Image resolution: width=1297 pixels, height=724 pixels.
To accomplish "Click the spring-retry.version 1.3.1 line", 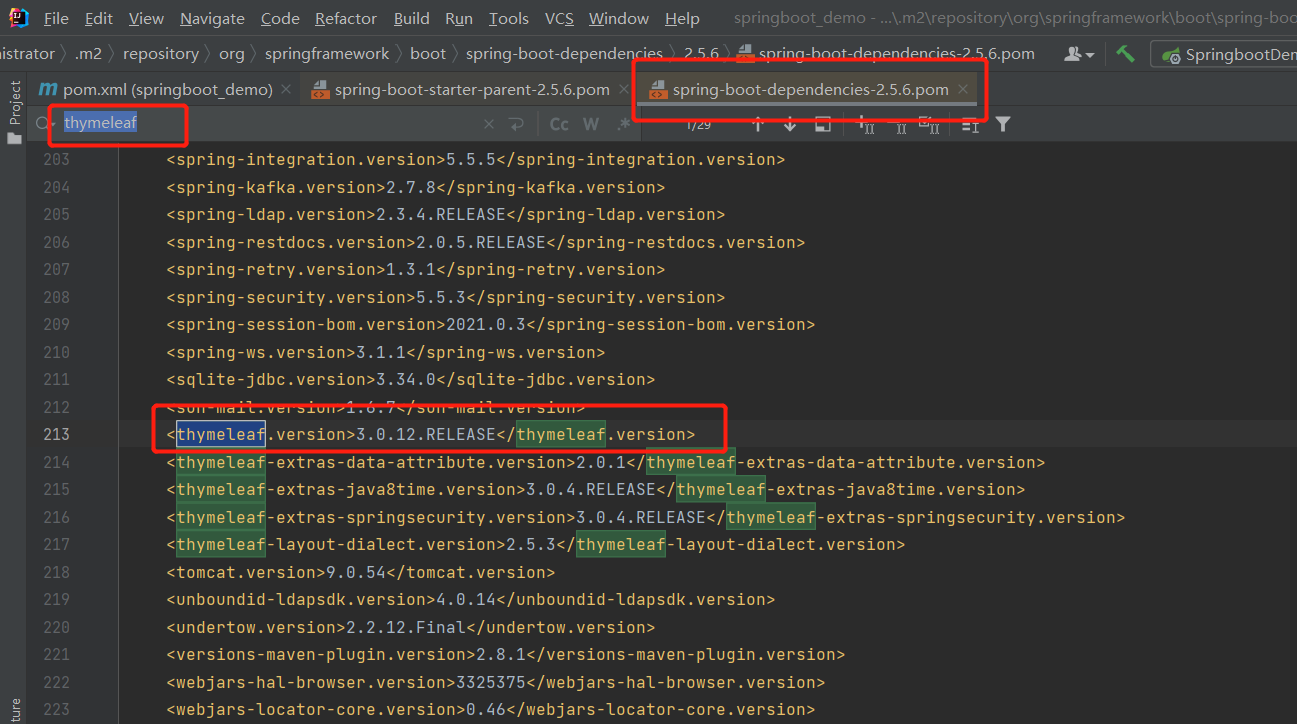I will click(416, 269).
